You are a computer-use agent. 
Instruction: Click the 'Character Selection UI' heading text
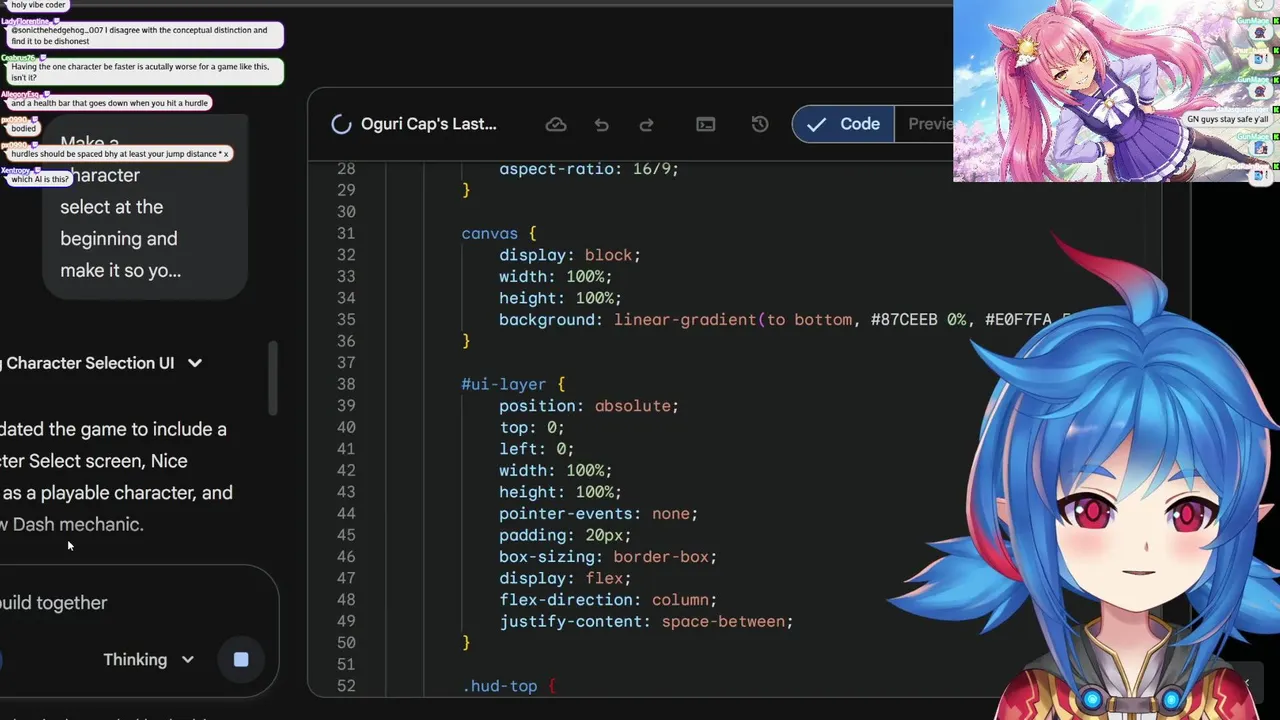[90, 363]
